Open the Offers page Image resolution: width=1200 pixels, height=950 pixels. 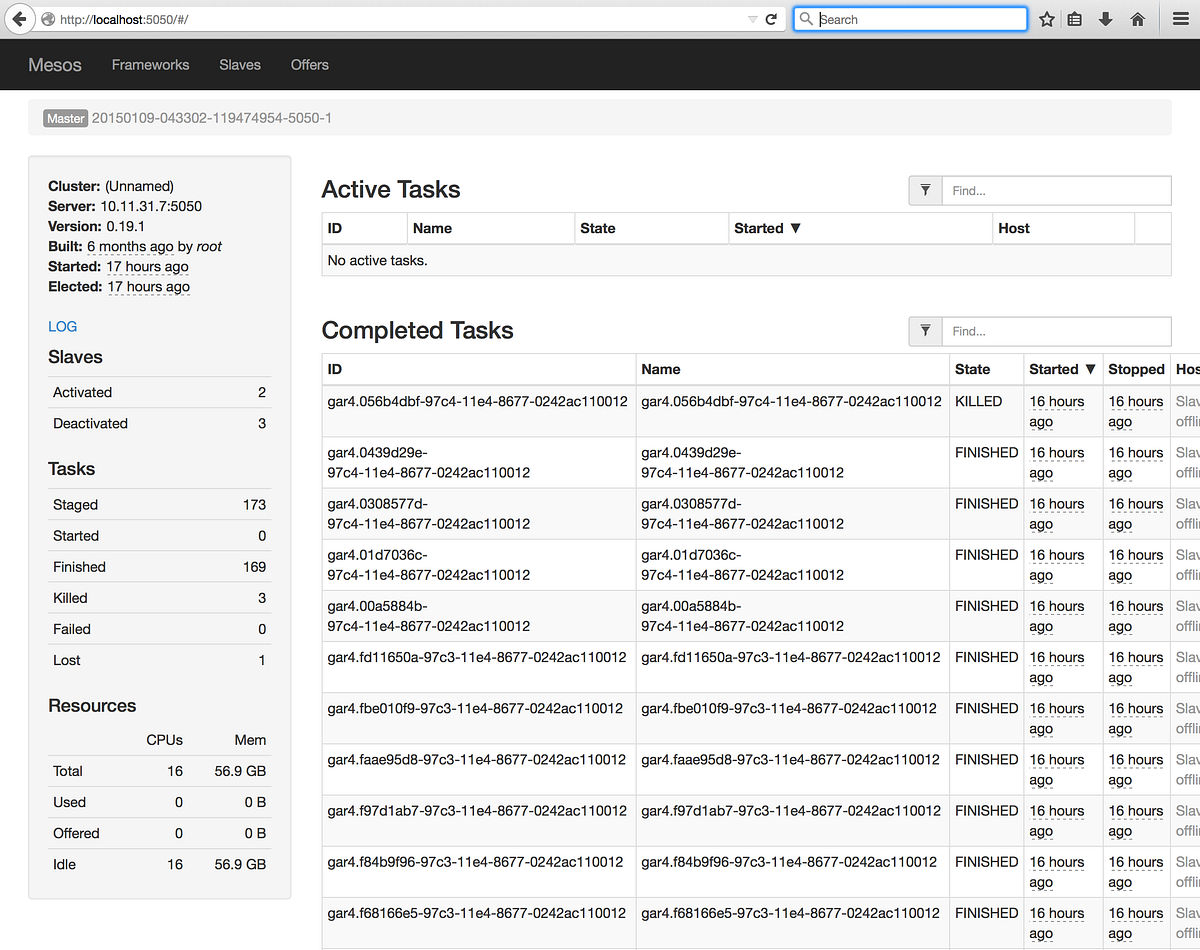pos(309,64)
